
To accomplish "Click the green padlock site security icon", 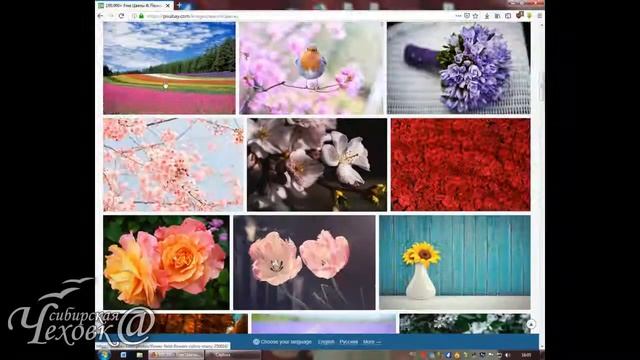I will (141, 16).
